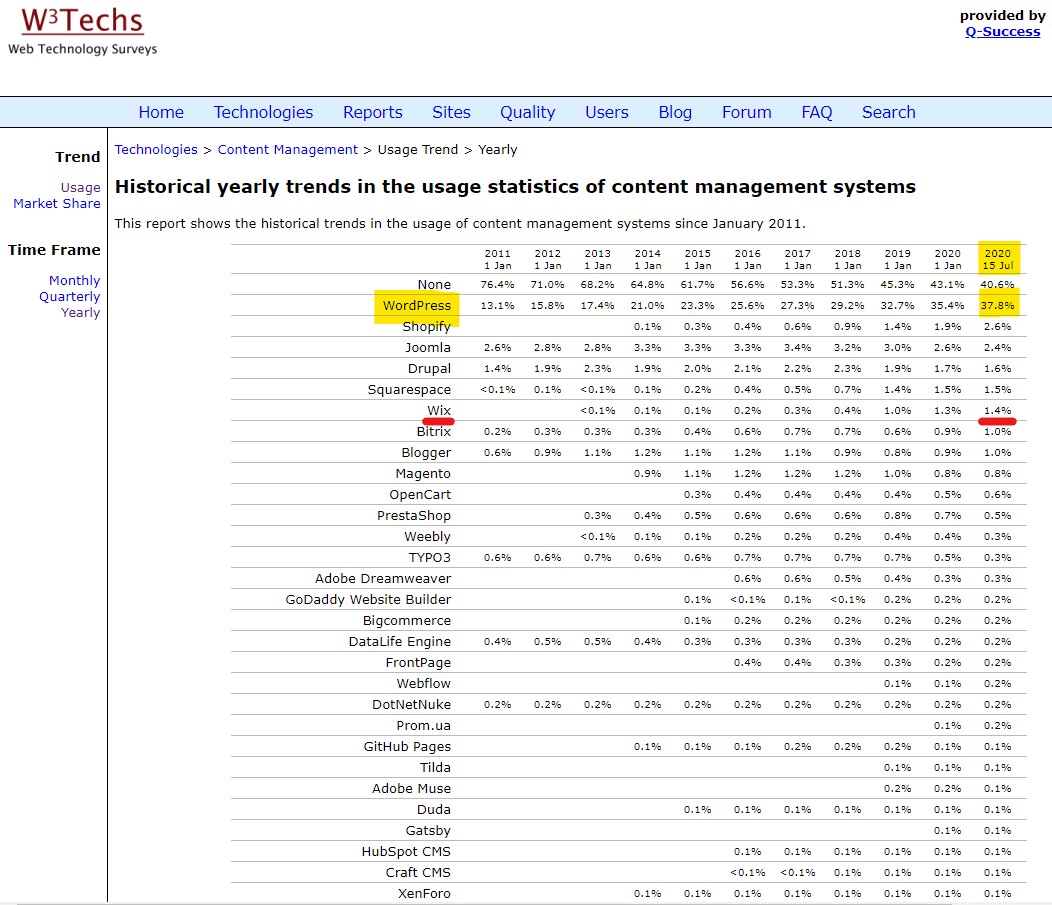
Task: Switch time frame to Yearly
Action: pos(81,313)
